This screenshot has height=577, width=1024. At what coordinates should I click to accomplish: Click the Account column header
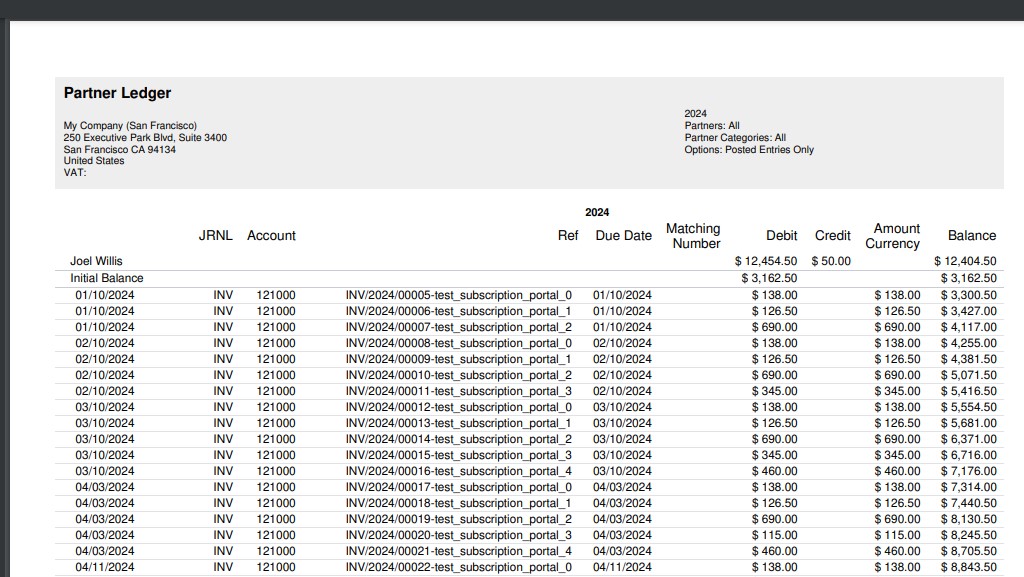[271, 236]
